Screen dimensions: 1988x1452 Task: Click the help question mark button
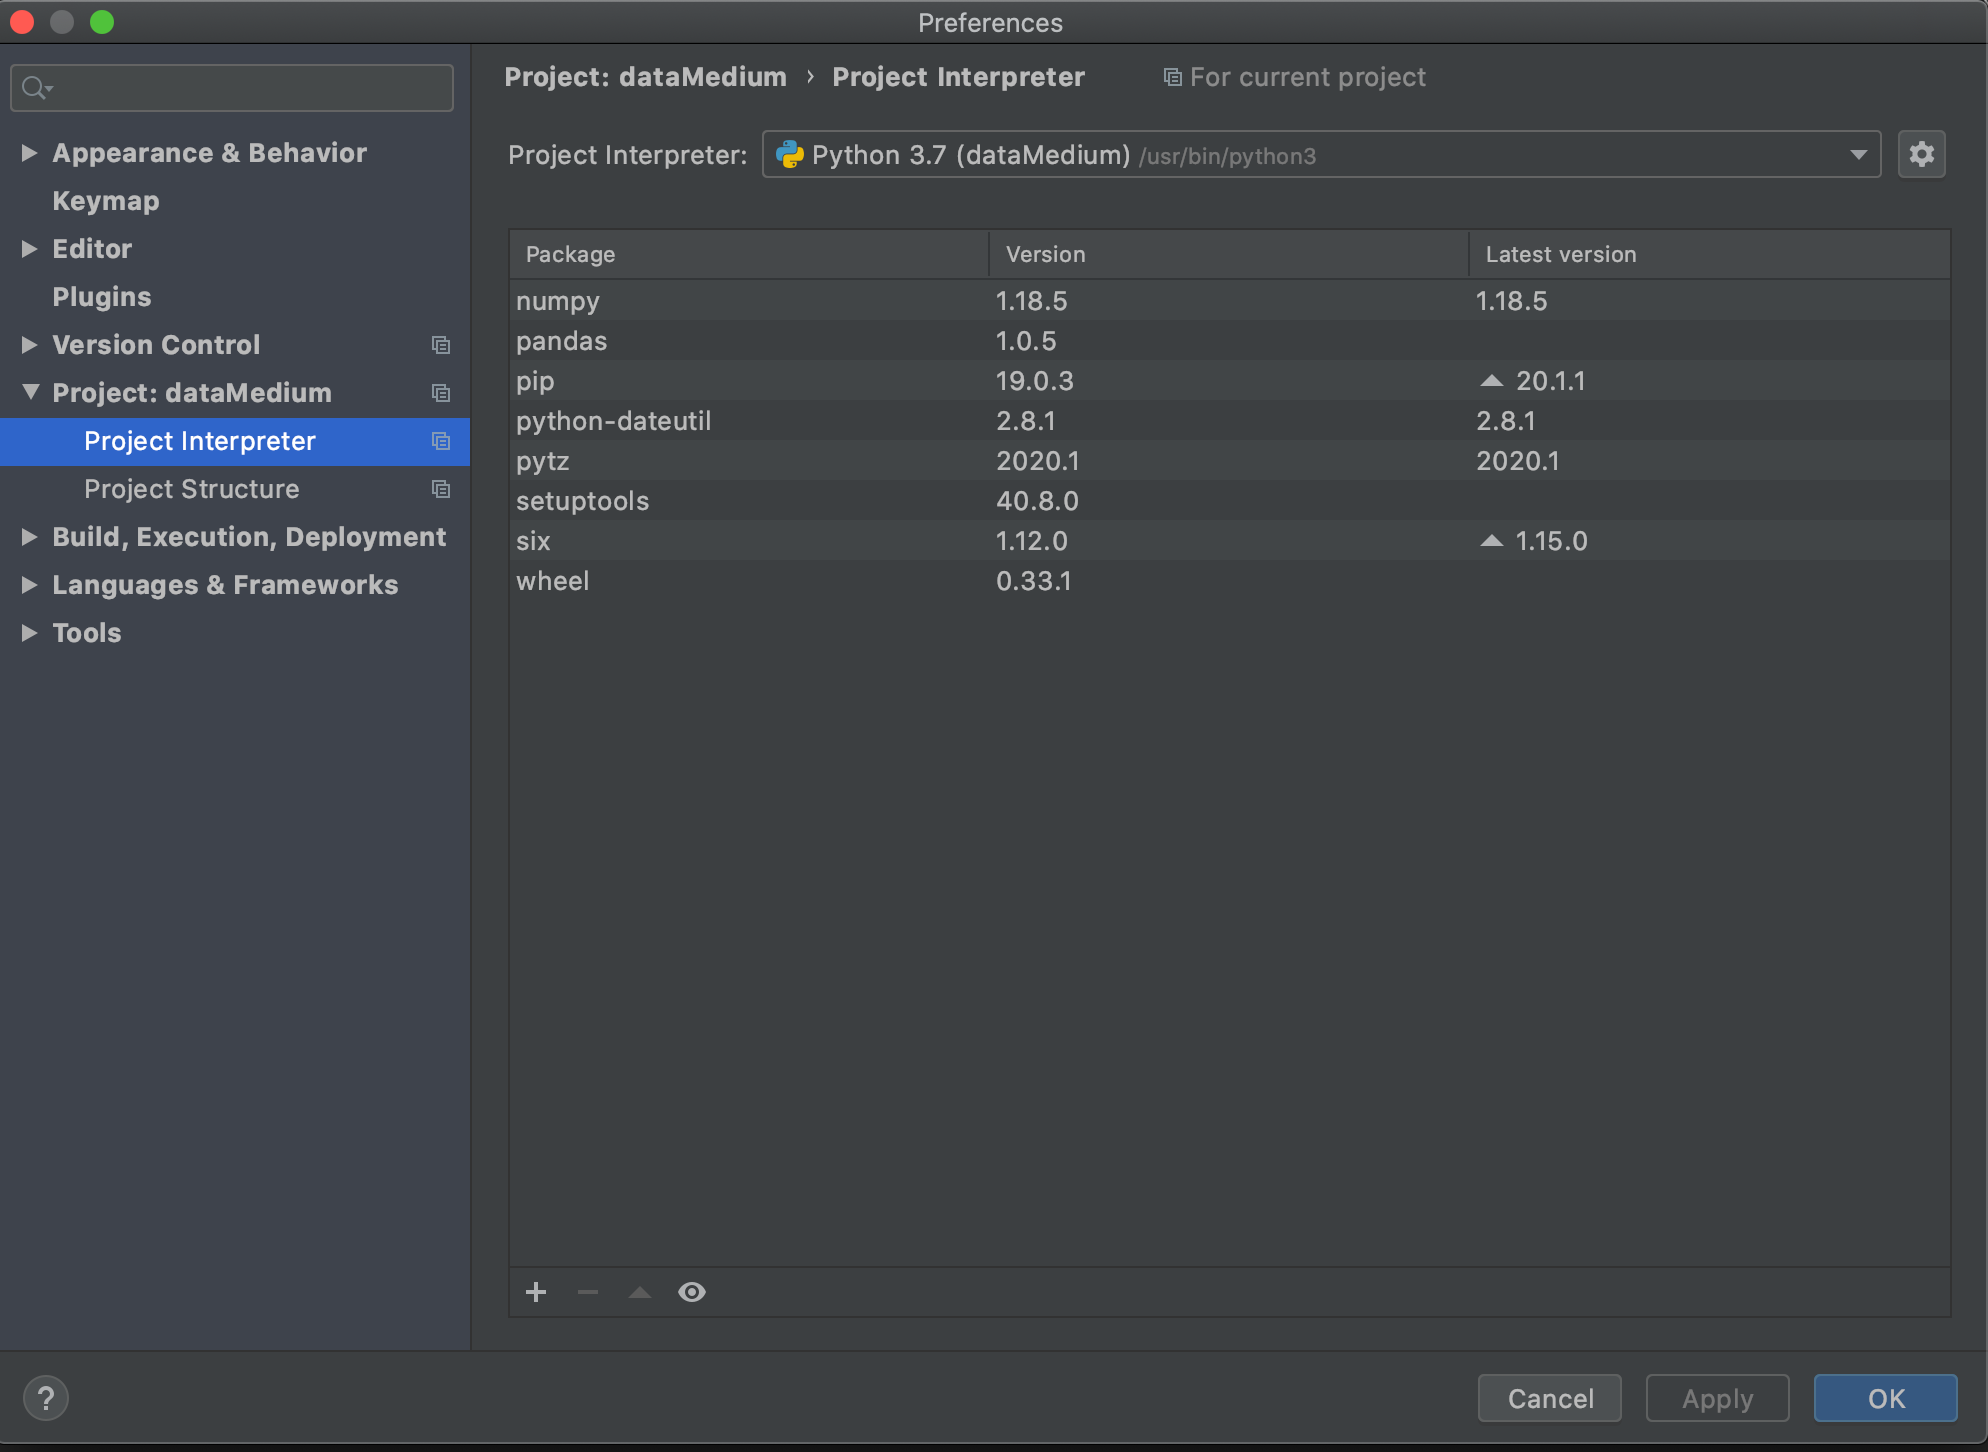[x=46, y=1398]
